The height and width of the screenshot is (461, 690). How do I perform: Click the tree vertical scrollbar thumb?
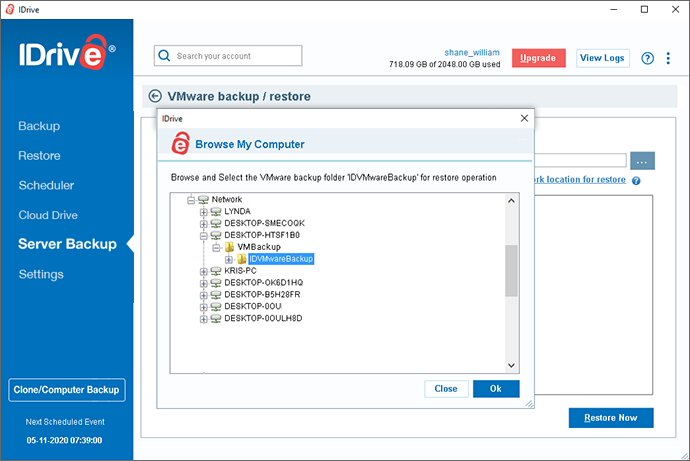[511, 271]
